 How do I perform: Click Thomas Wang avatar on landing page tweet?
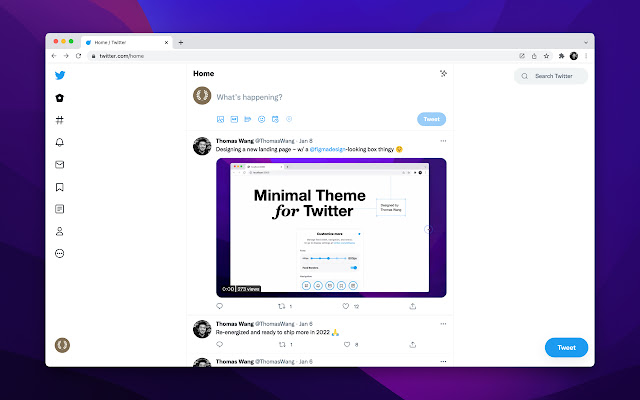202,146
